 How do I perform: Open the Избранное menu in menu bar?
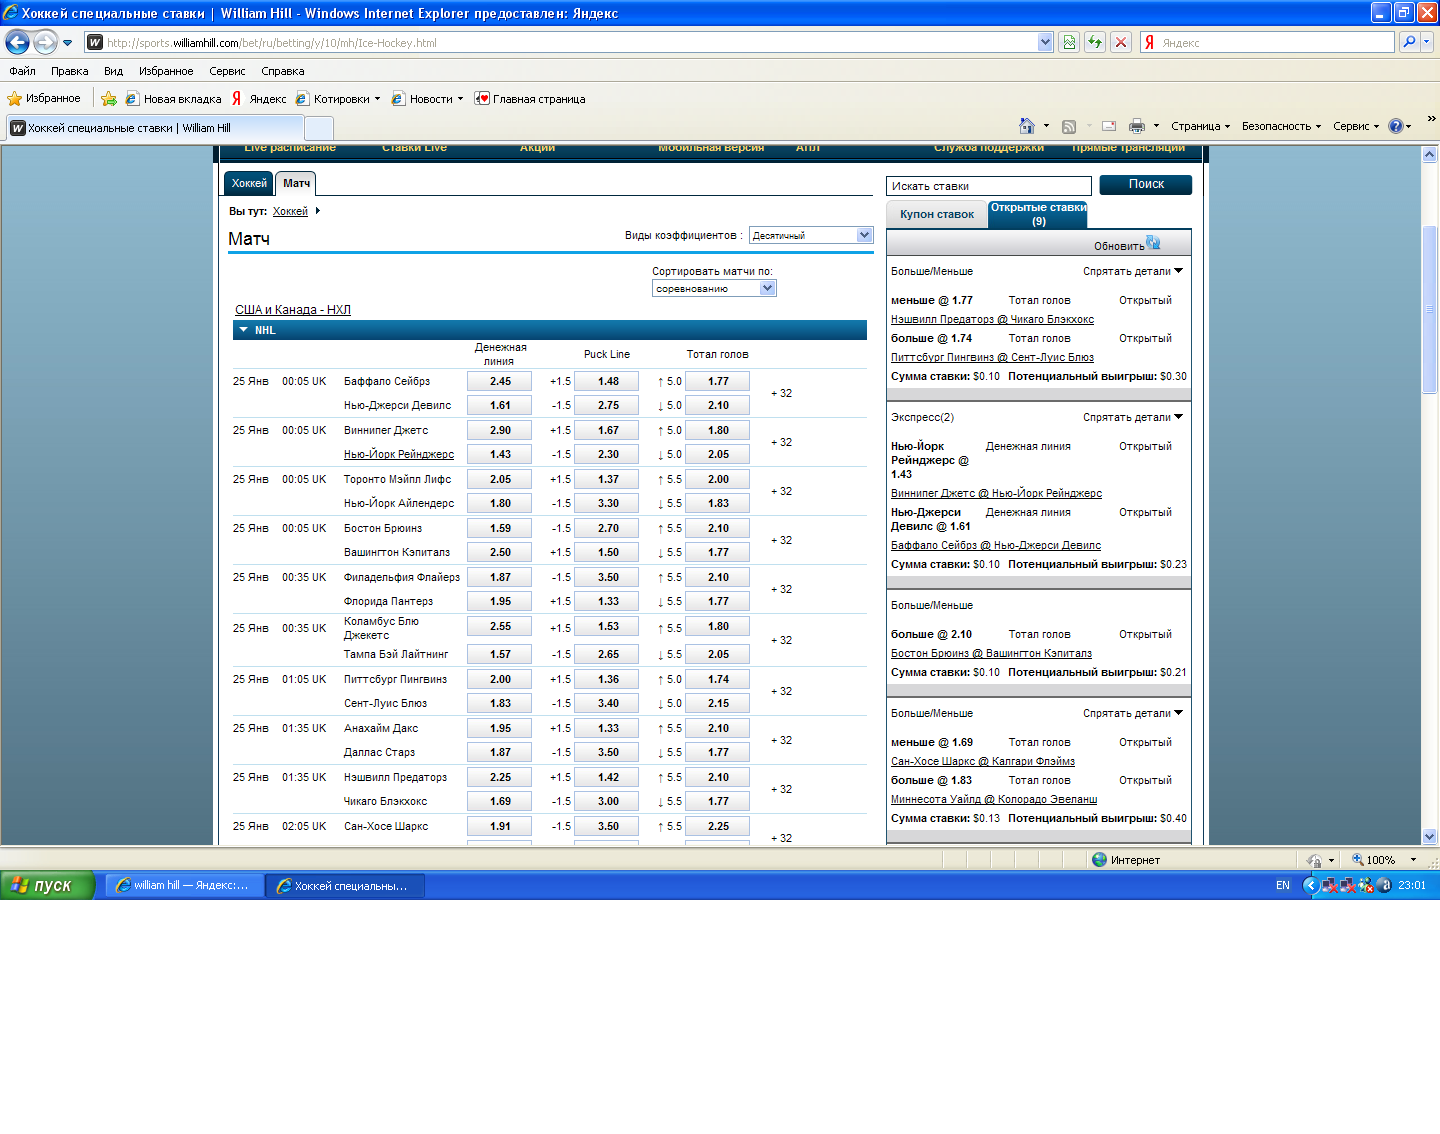pos(166,71)
